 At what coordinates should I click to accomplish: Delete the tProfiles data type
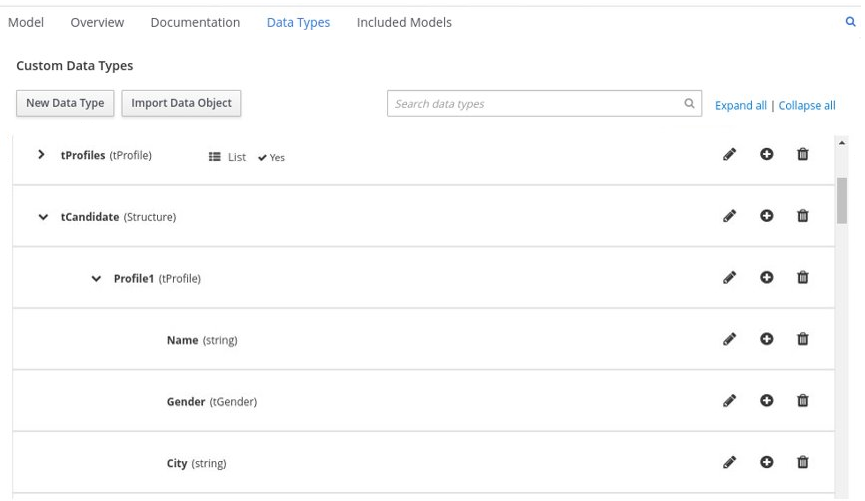[x=802, y=155]
